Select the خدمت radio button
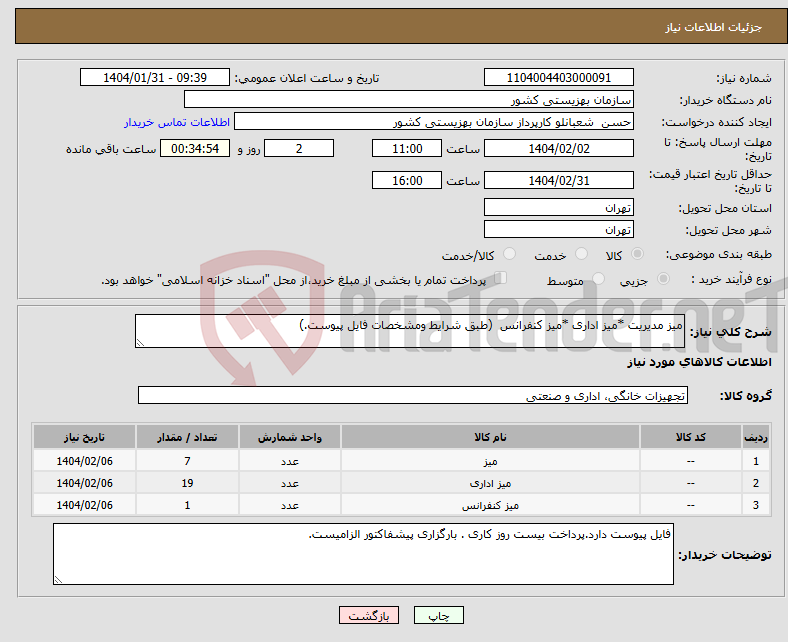 581,254
